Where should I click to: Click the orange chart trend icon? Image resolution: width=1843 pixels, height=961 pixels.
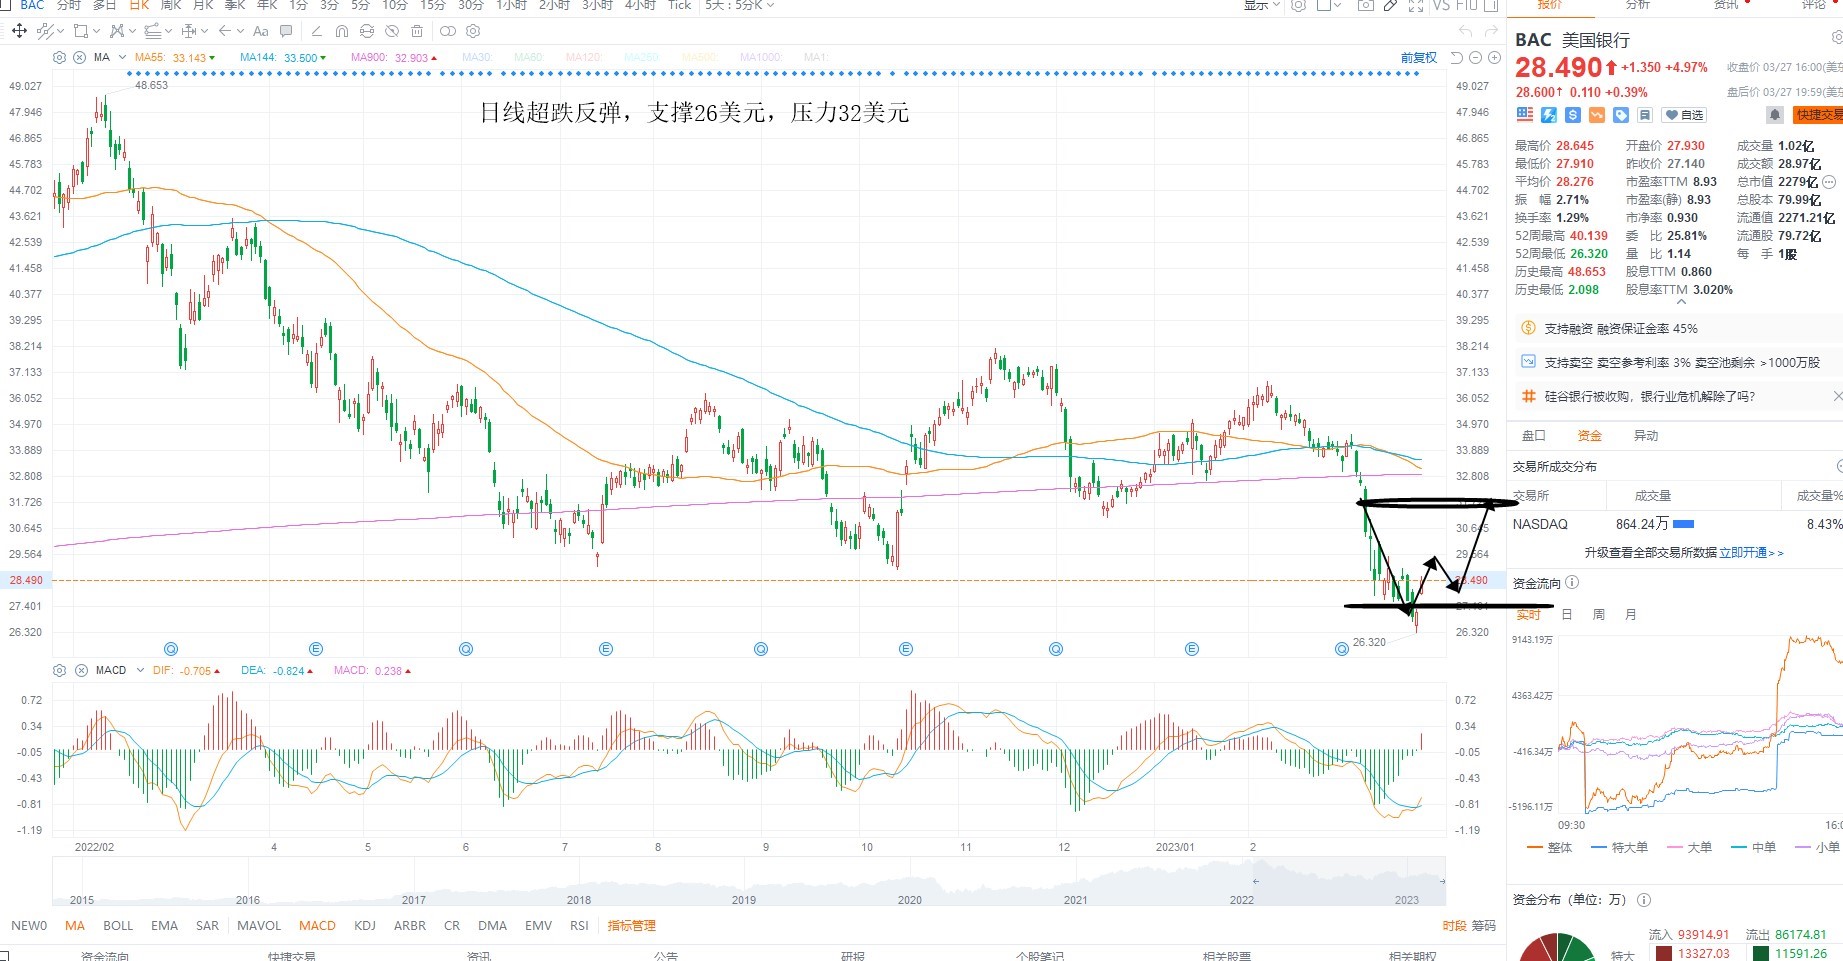(1597, 115)
